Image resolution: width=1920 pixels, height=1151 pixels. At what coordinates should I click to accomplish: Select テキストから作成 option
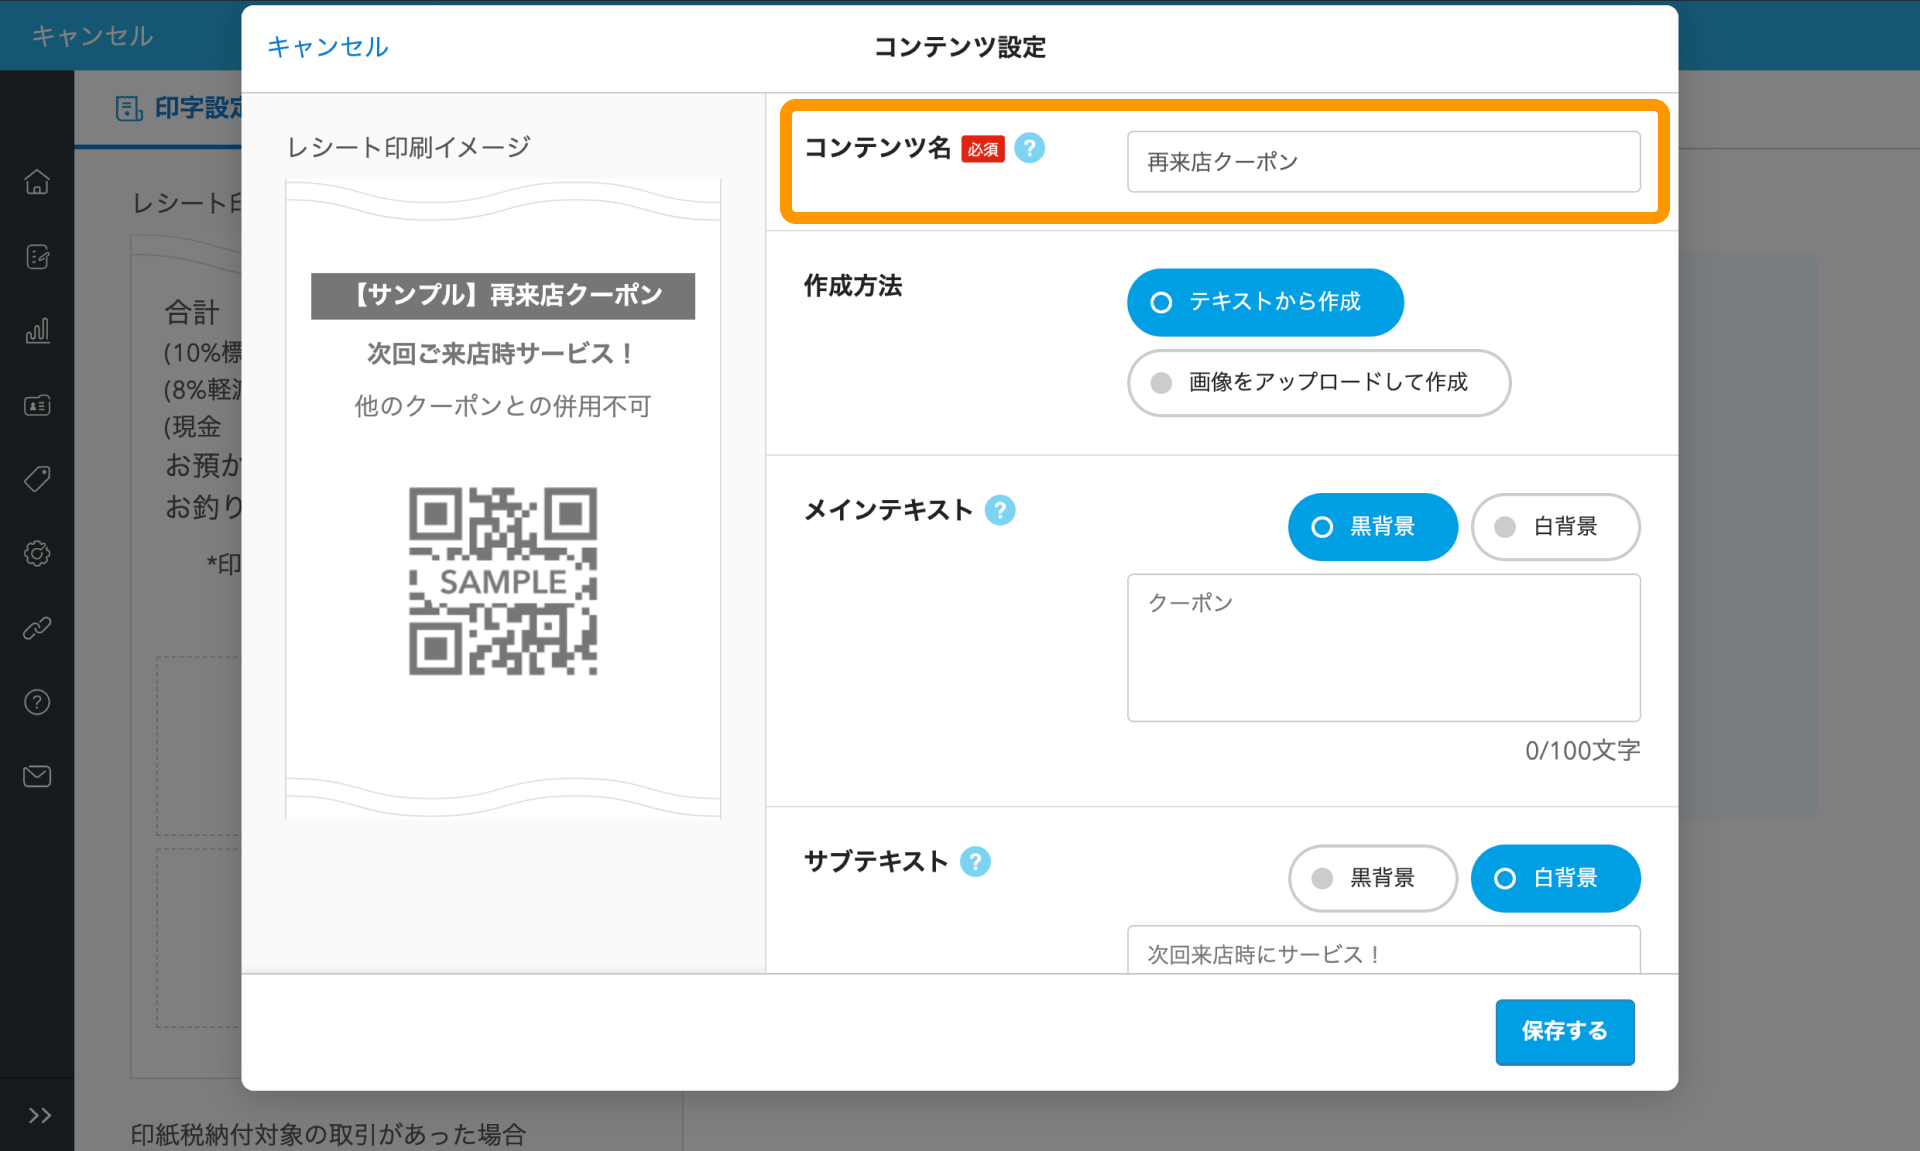point(1265,302)
